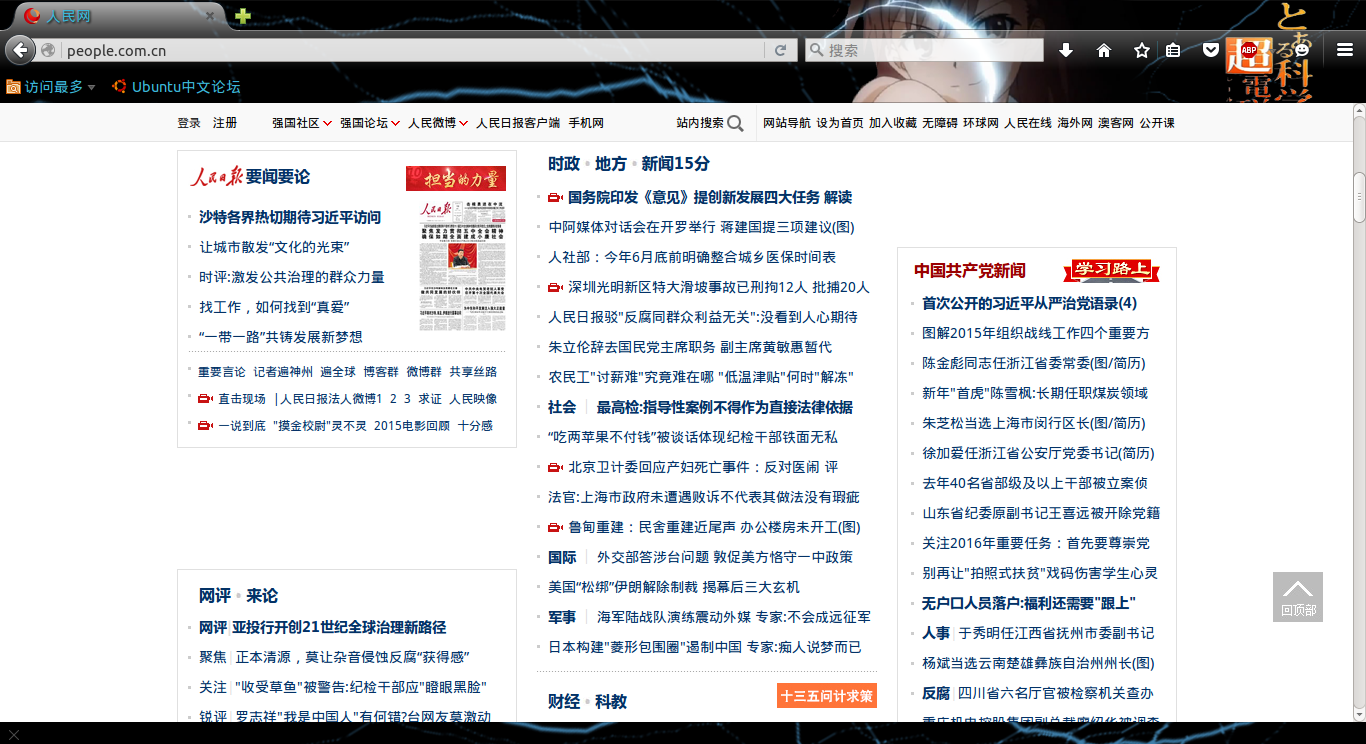Screen dimensions: 1366x744
Task: Open the 财经 section heading
Action: point(564,701)
